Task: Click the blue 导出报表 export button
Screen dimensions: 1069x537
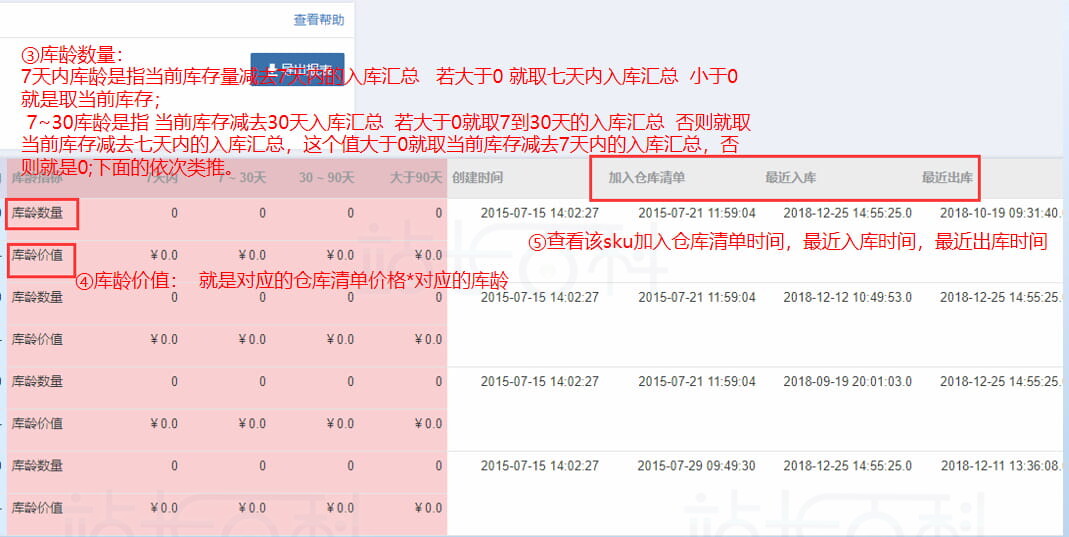Action: [297, 69]
